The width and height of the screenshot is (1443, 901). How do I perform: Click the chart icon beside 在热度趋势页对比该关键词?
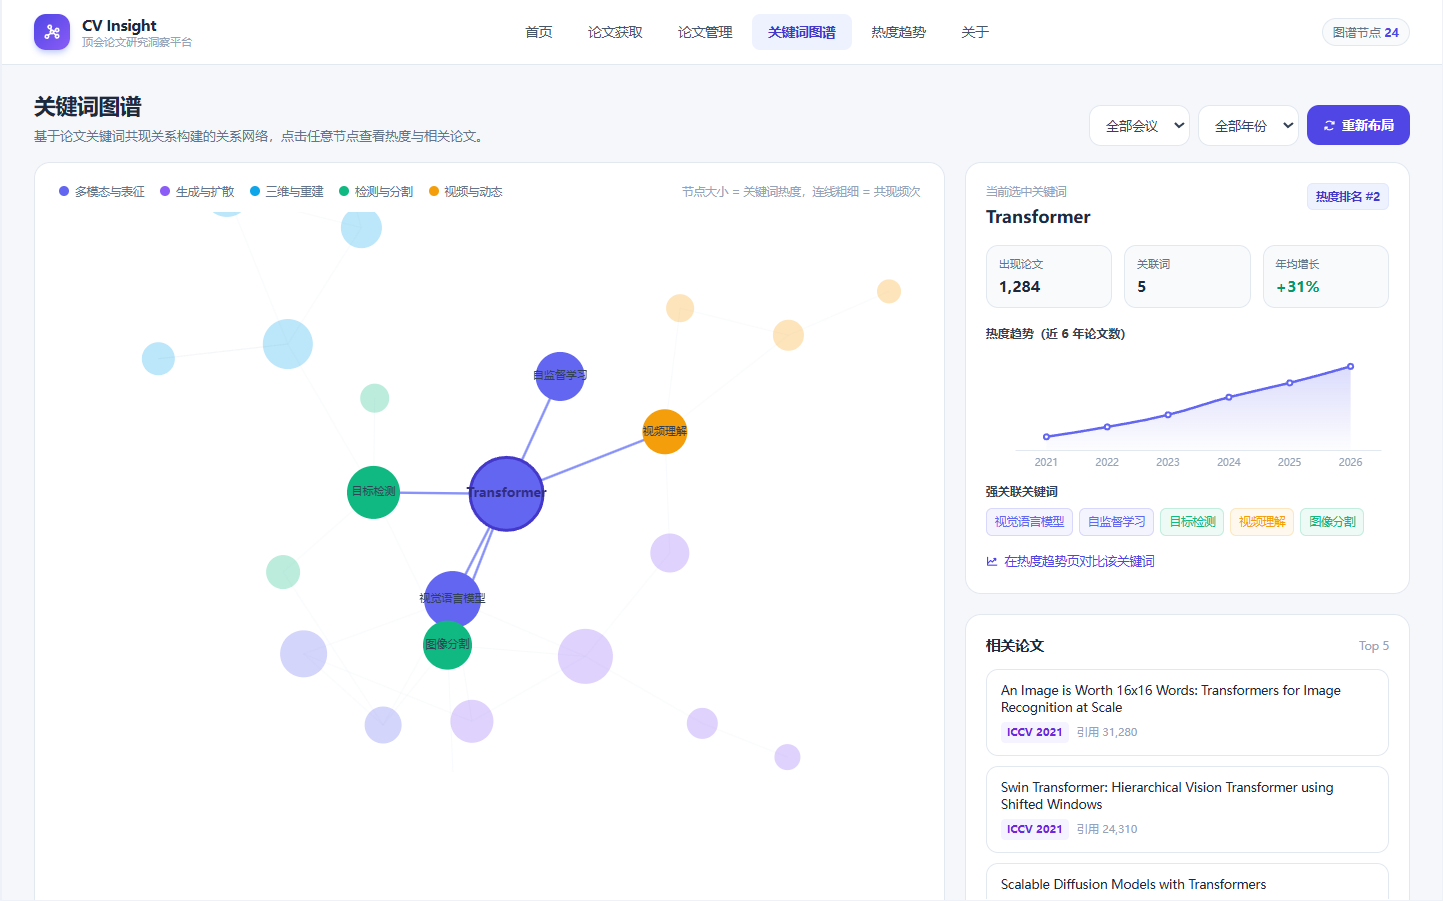pos(992,562)
